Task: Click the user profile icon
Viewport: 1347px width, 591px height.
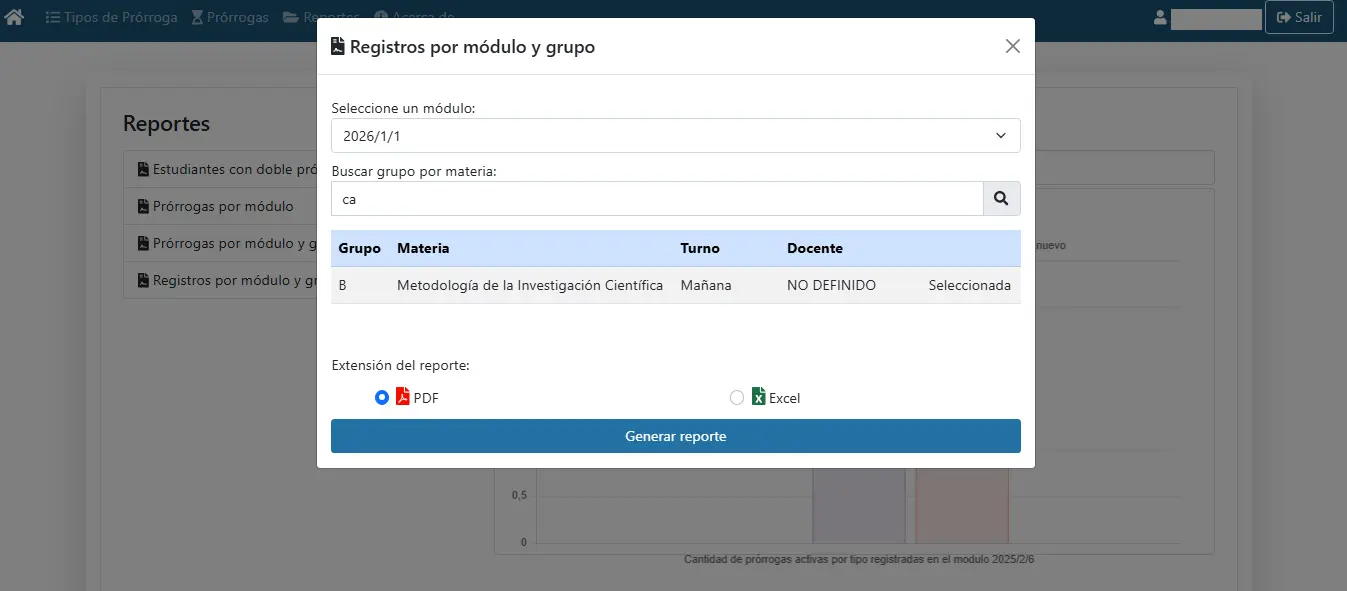Action: tap(1160, 17)
